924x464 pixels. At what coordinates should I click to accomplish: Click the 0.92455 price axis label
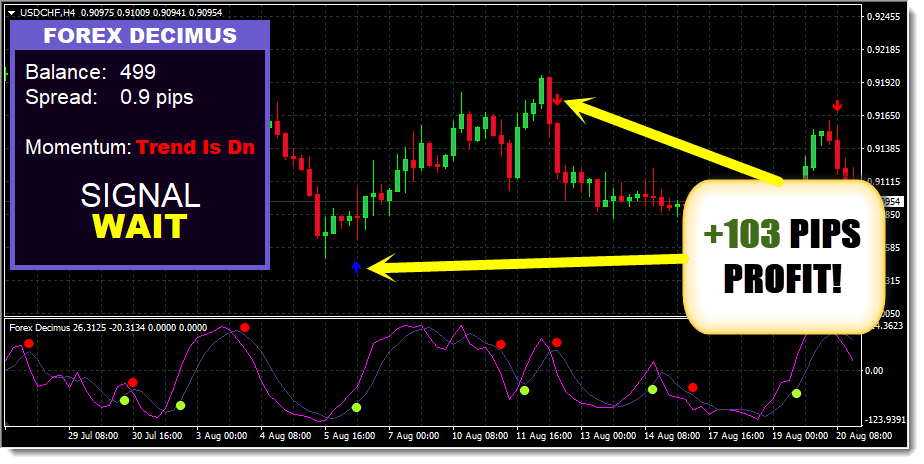[883, 17]
